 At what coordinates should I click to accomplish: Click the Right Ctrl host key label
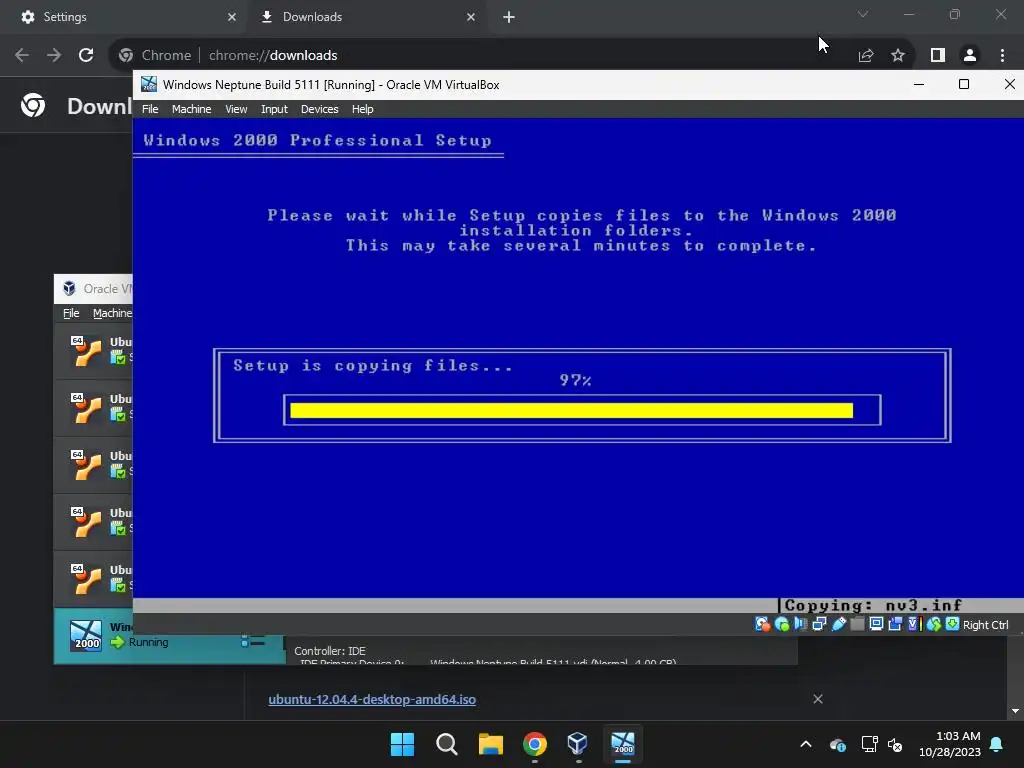click(x=986, y=625)
